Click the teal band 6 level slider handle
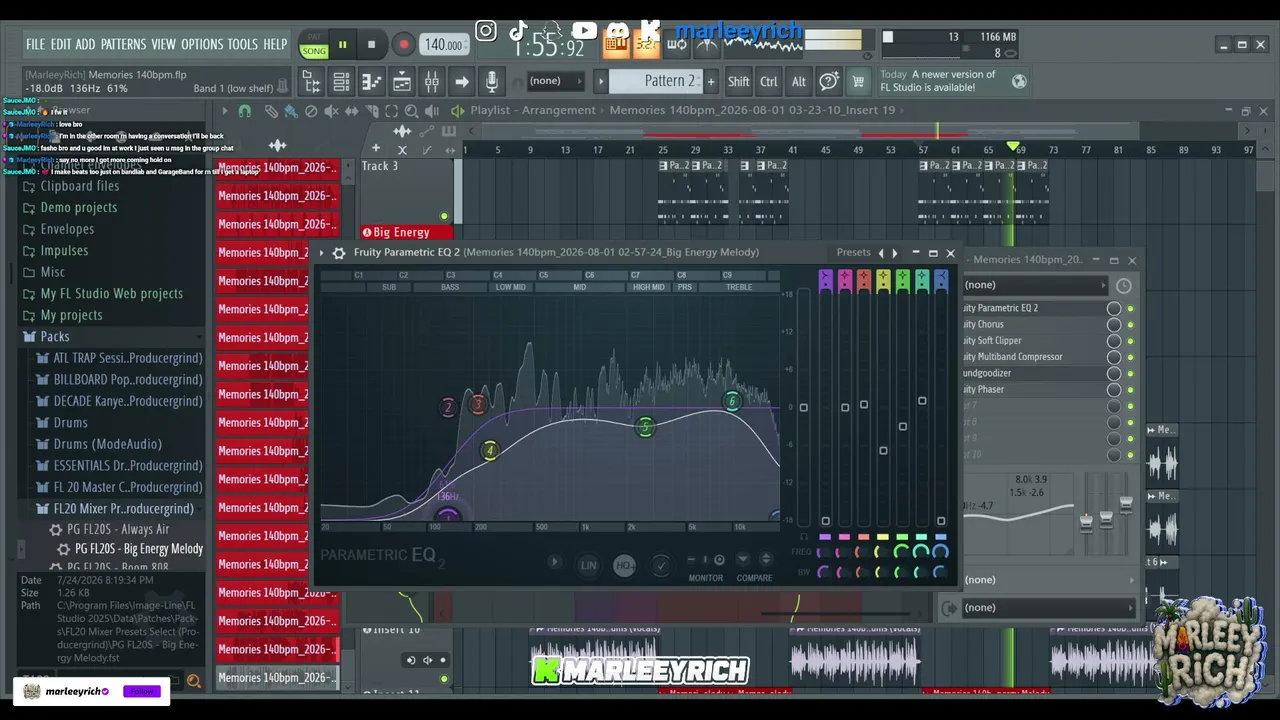Viewport: 1280px width, 720px height. 922,401
